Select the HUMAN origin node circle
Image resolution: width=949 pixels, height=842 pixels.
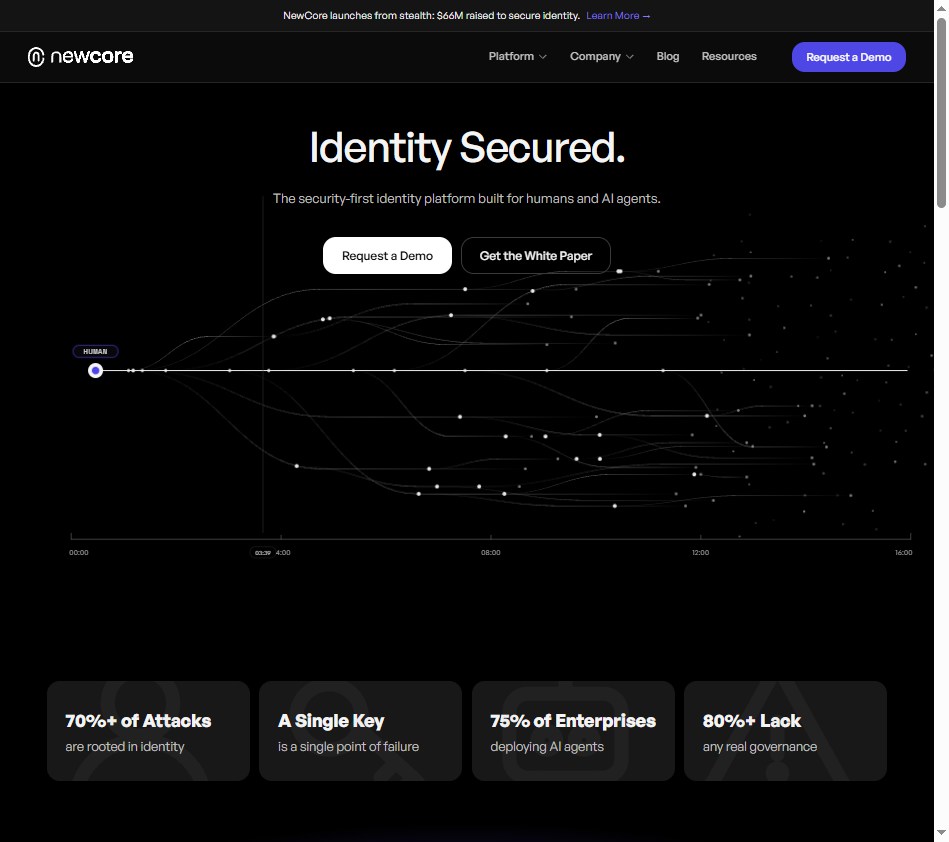(x=95, y=370)
